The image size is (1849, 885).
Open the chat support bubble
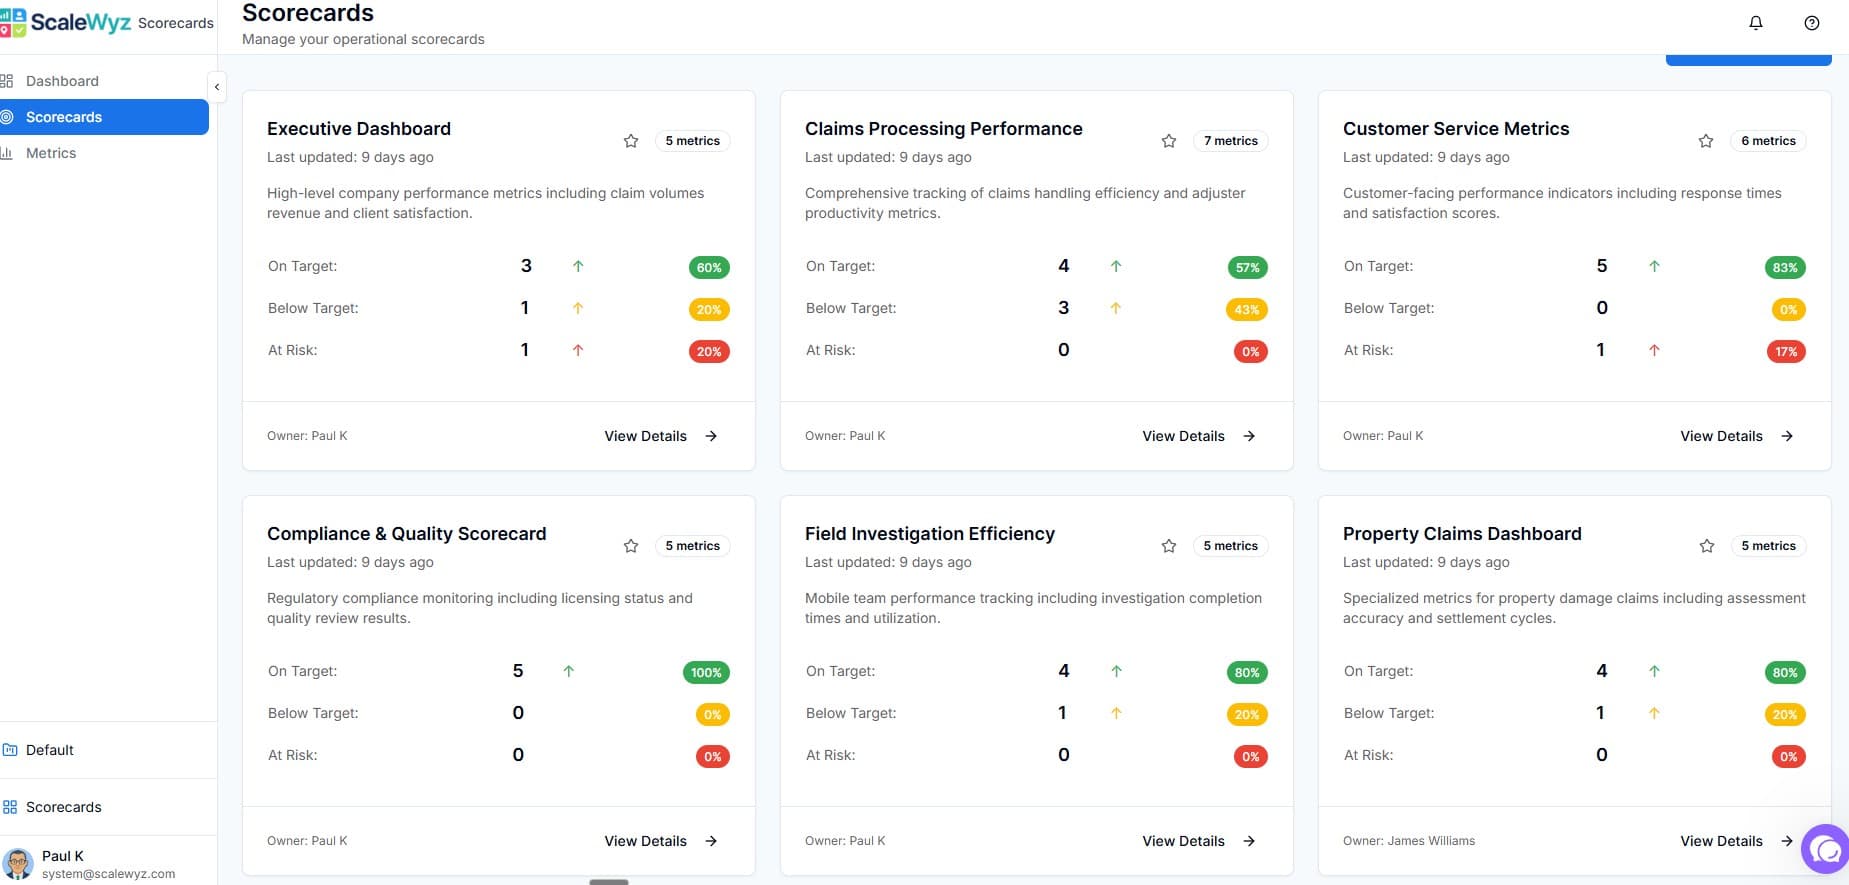coord(1826,849)
